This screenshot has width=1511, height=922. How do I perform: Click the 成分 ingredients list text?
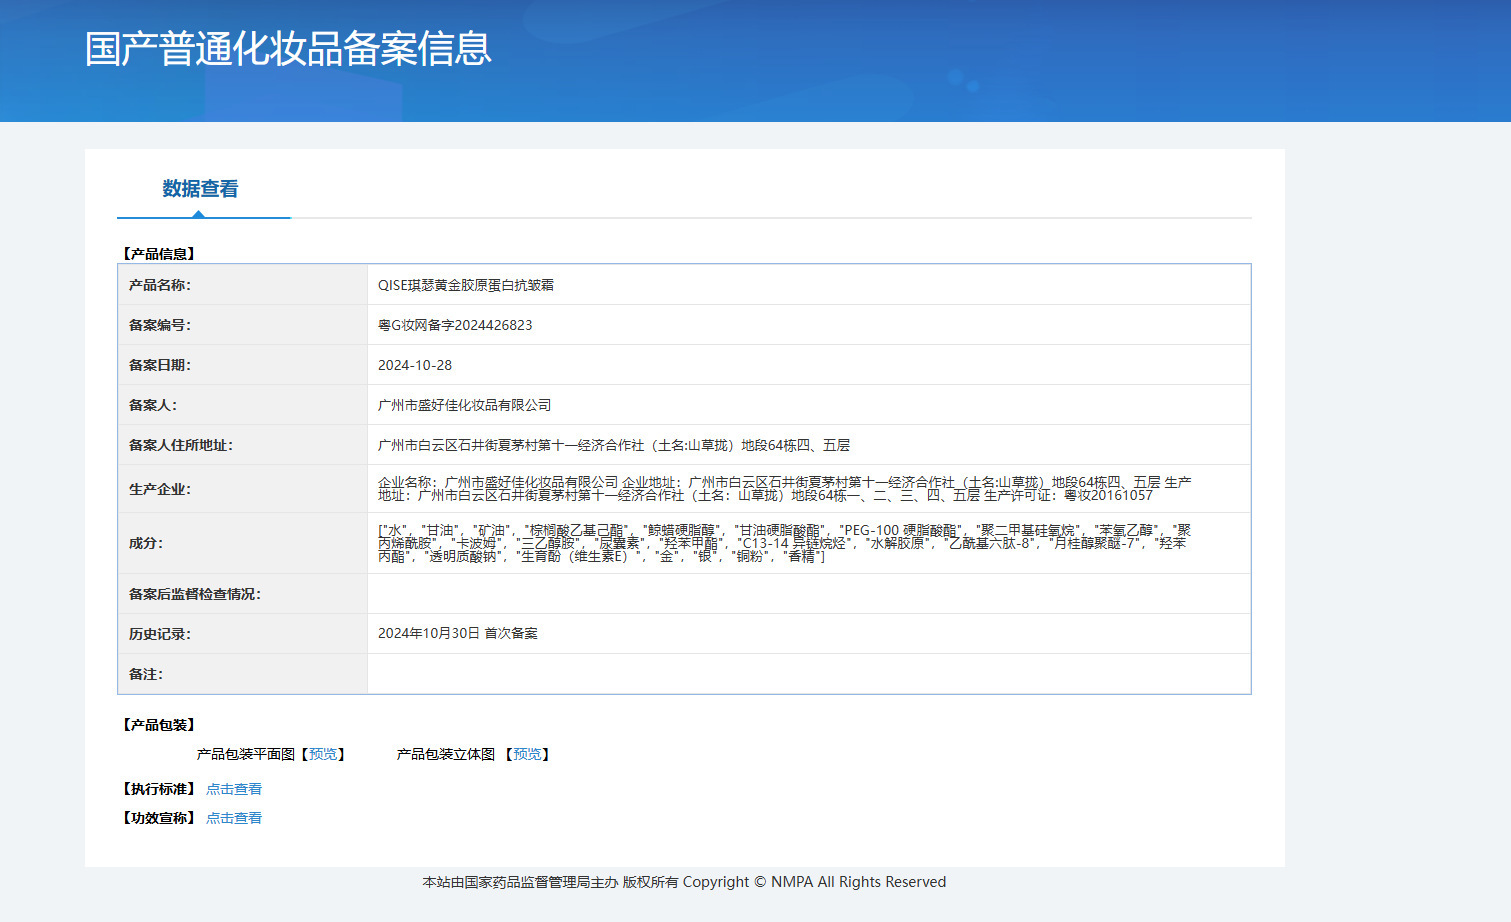(x=784, y=543)
